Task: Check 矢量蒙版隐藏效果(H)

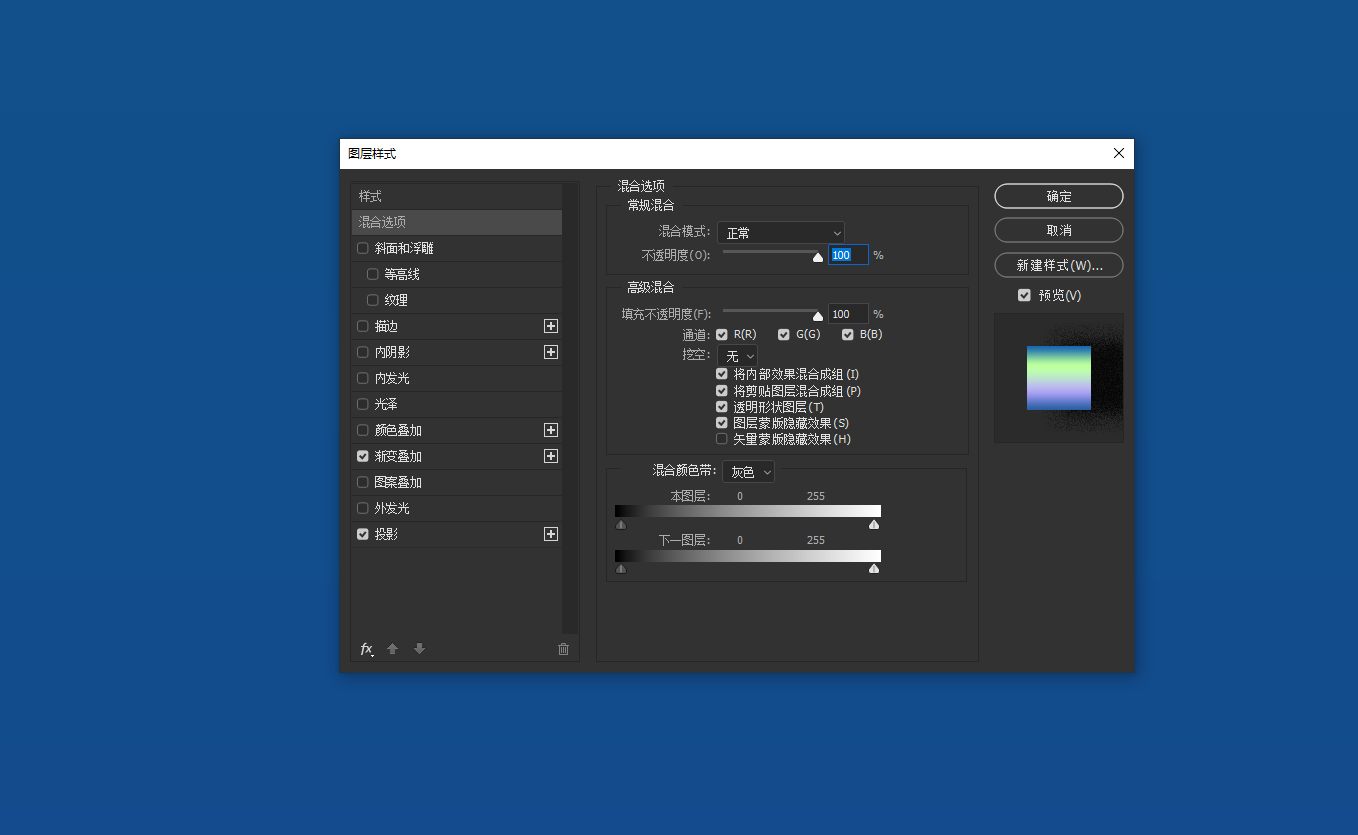Action: click(x=722, y=439)
